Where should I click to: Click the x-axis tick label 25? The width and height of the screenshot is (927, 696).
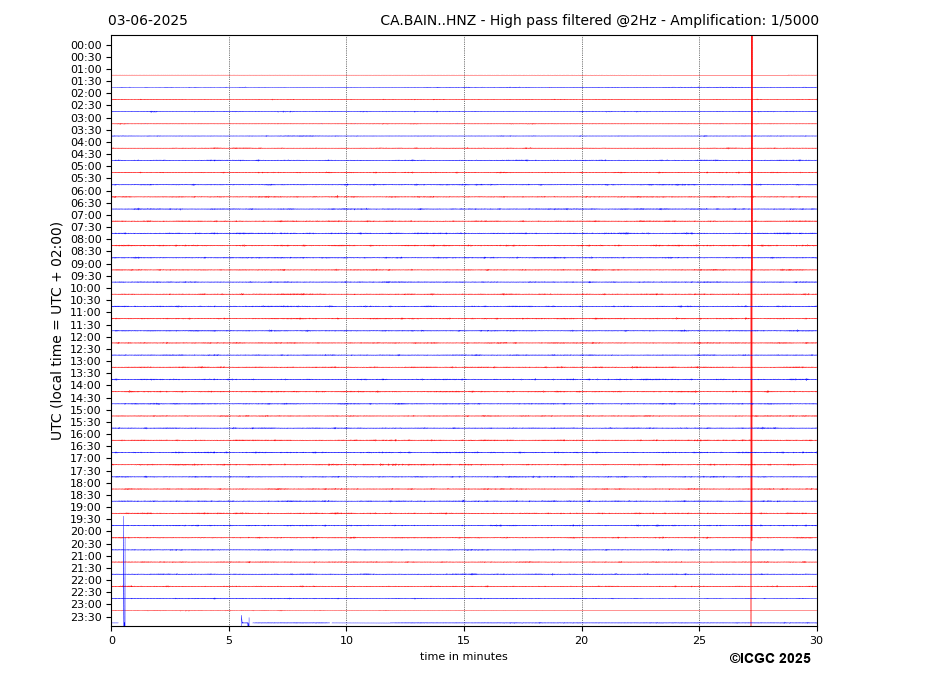699,640
